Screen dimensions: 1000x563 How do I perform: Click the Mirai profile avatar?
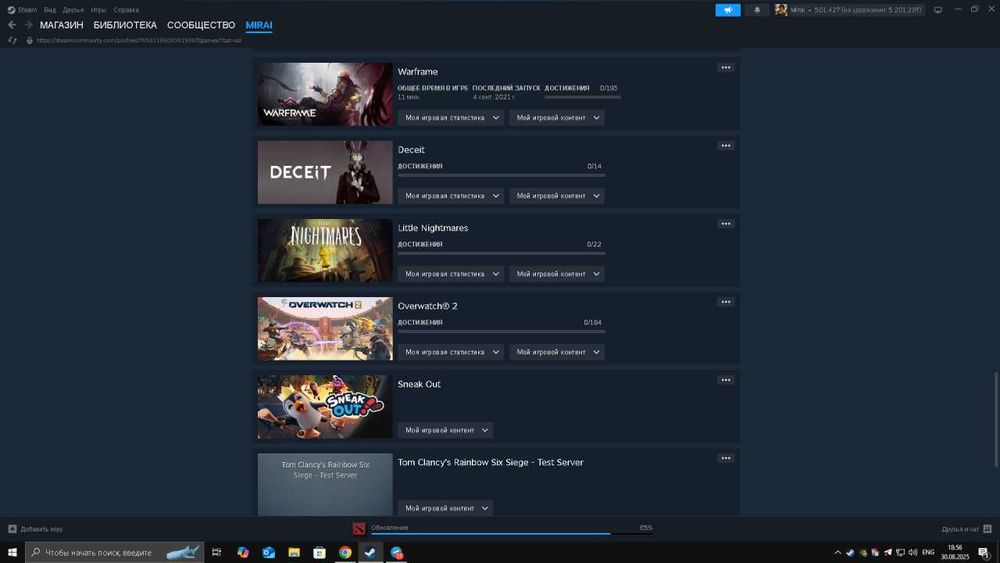(x=781, y=10)
